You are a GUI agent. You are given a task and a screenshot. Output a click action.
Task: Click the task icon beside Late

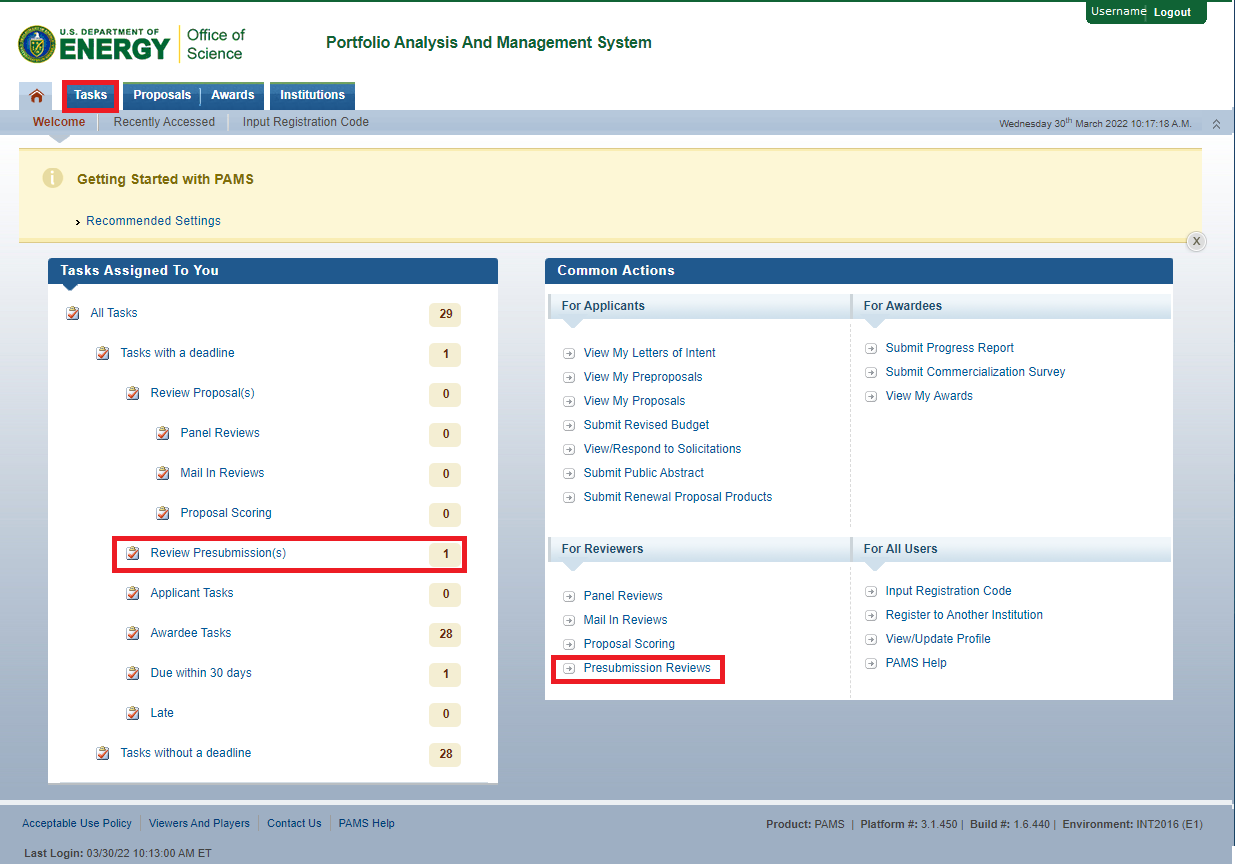[x=133, y=713]
